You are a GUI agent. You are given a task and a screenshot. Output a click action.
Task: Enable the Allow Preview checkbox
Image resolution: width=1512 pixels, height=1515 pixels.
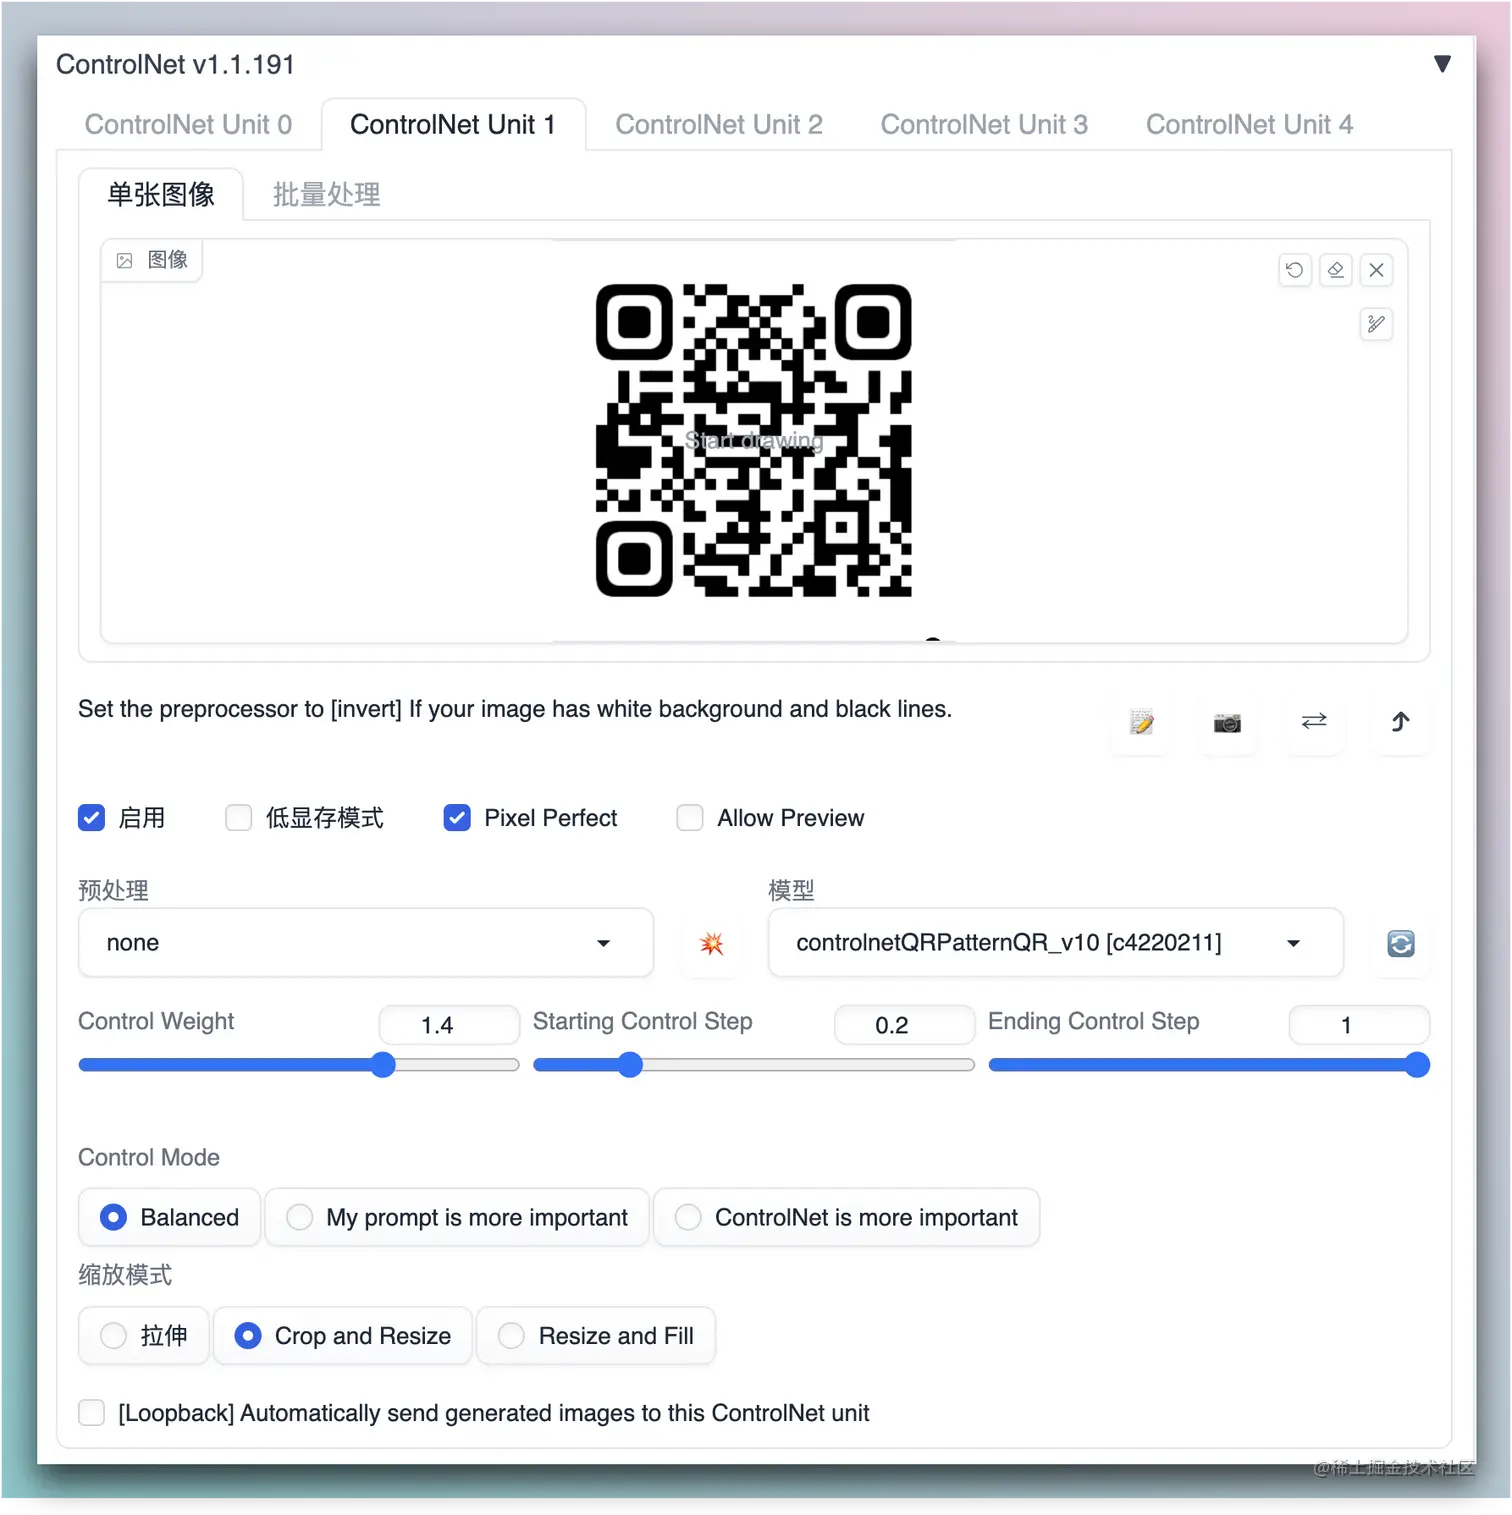pos(690,818)
